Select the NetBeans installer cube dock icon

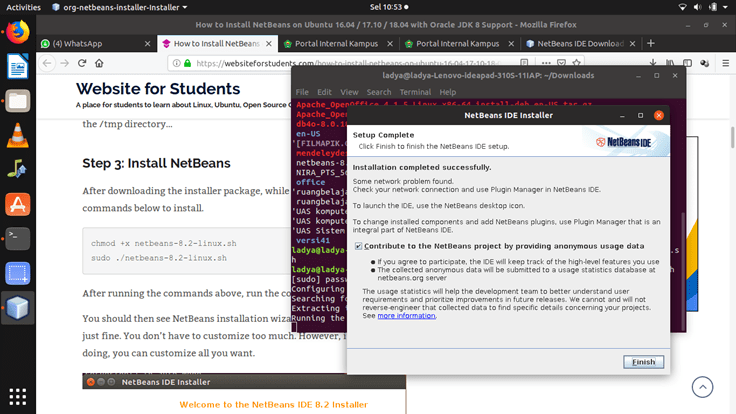18,308
